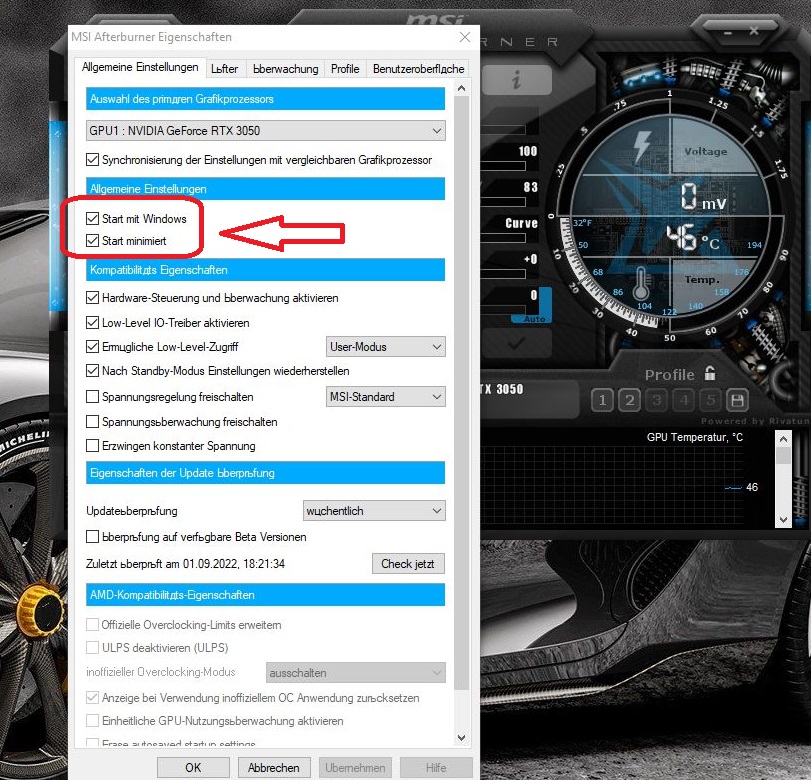Click the 46 °C temperature readout

point(692,238)
